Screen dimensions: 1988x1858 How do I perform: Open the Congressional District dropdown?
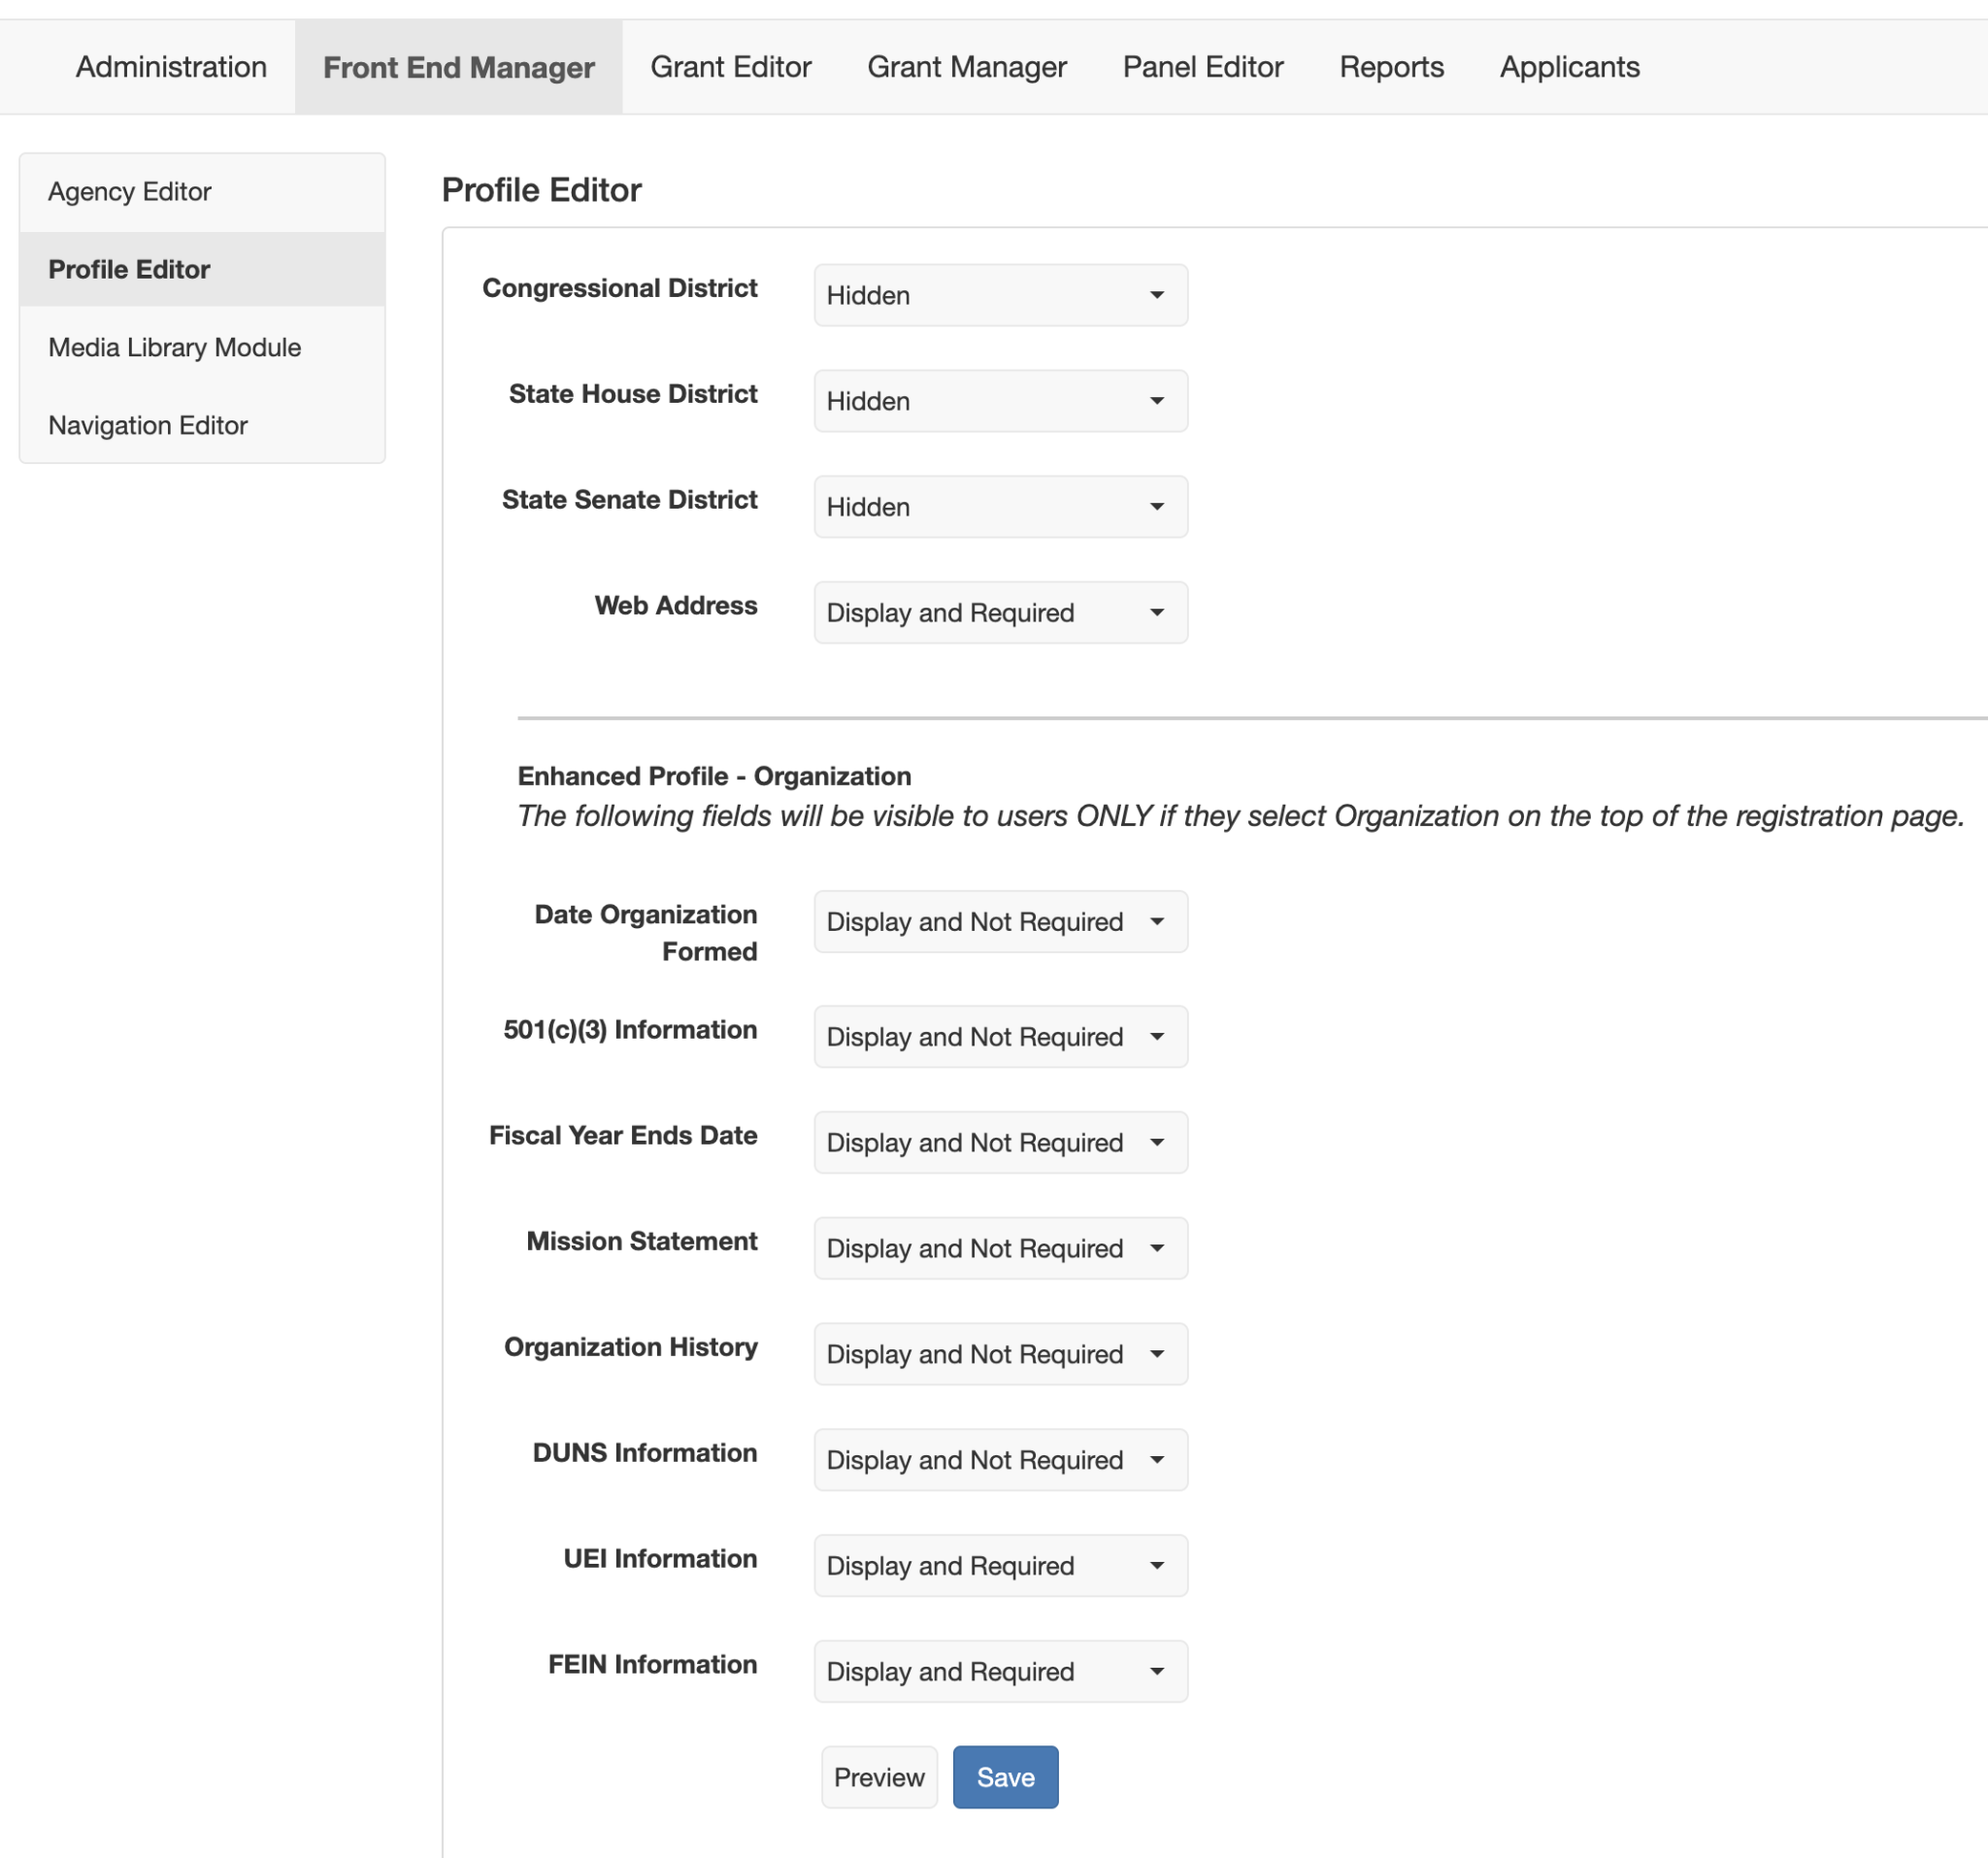tap(1000, 295)
